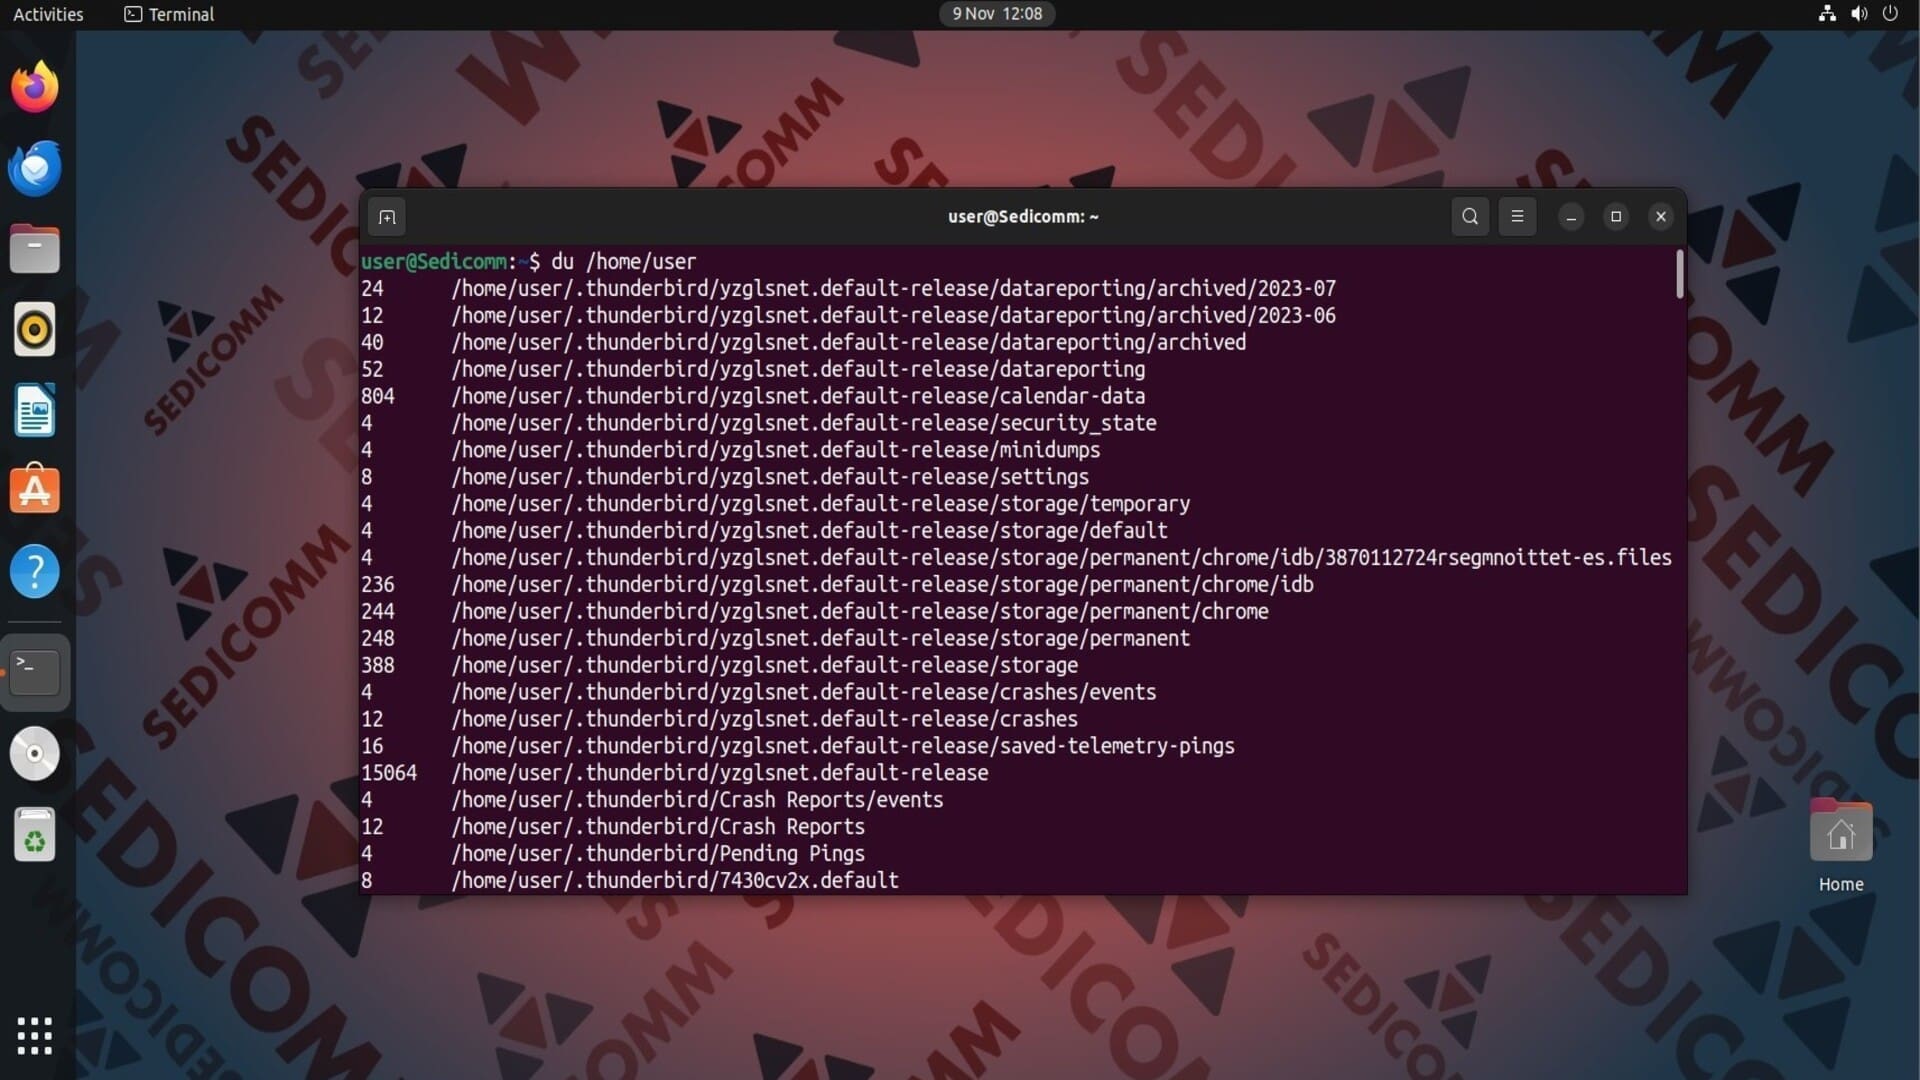The height and width of the screenshot is (1080, 1920).
Task: Click the calendar-data path line
Action: pyautogui.click(x=798, y=397)
